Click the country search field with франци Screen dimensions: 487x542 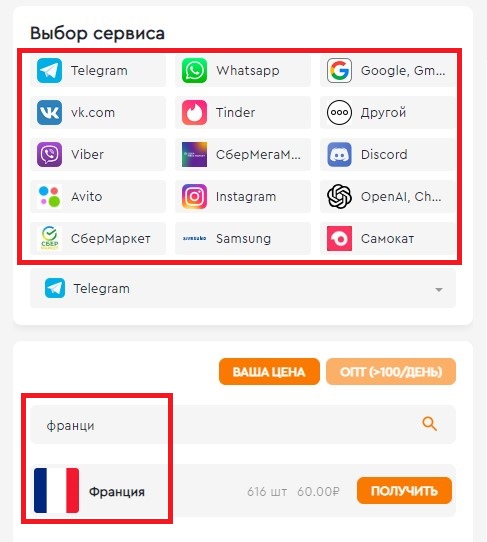pyautogui.click(x=243, y=424)
